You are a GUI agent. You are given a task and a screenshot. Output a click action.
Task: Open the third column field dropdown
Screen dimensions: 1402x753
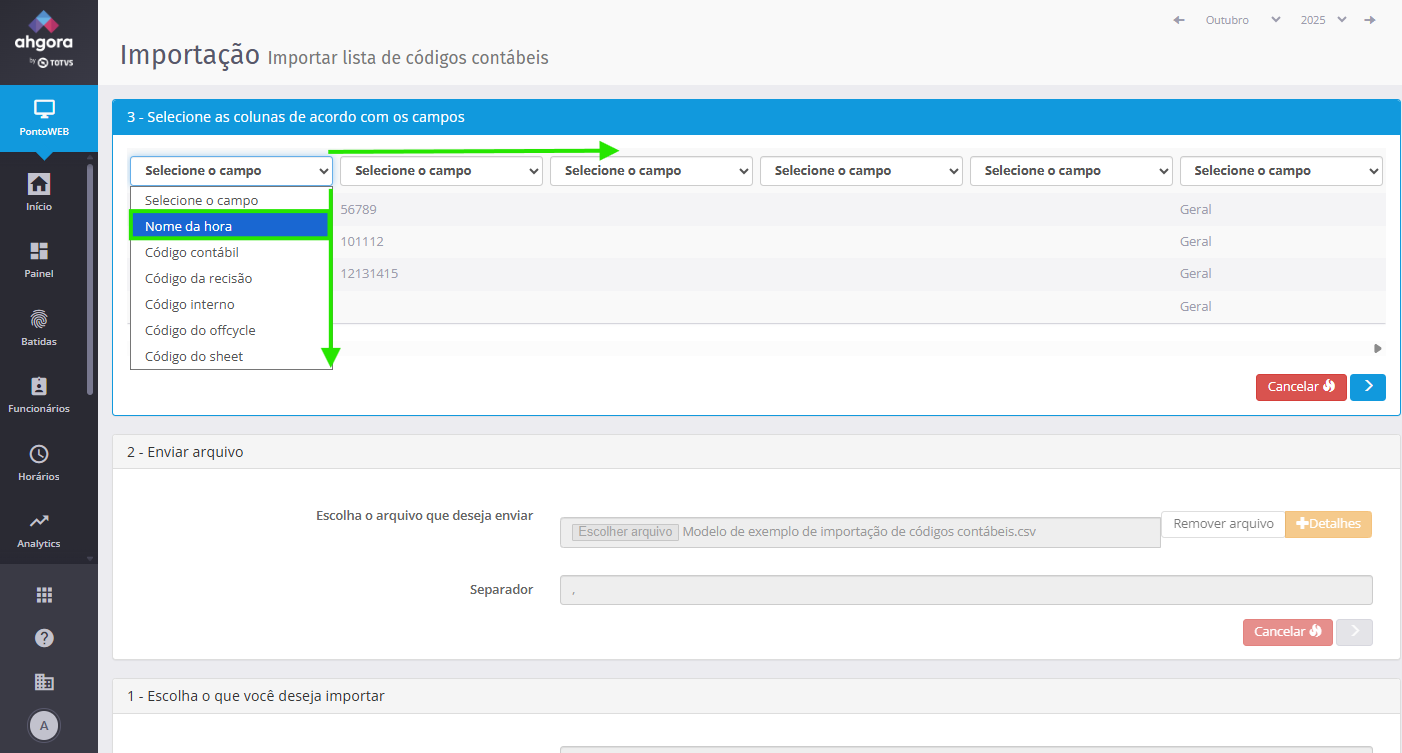[x=651, y=171]
